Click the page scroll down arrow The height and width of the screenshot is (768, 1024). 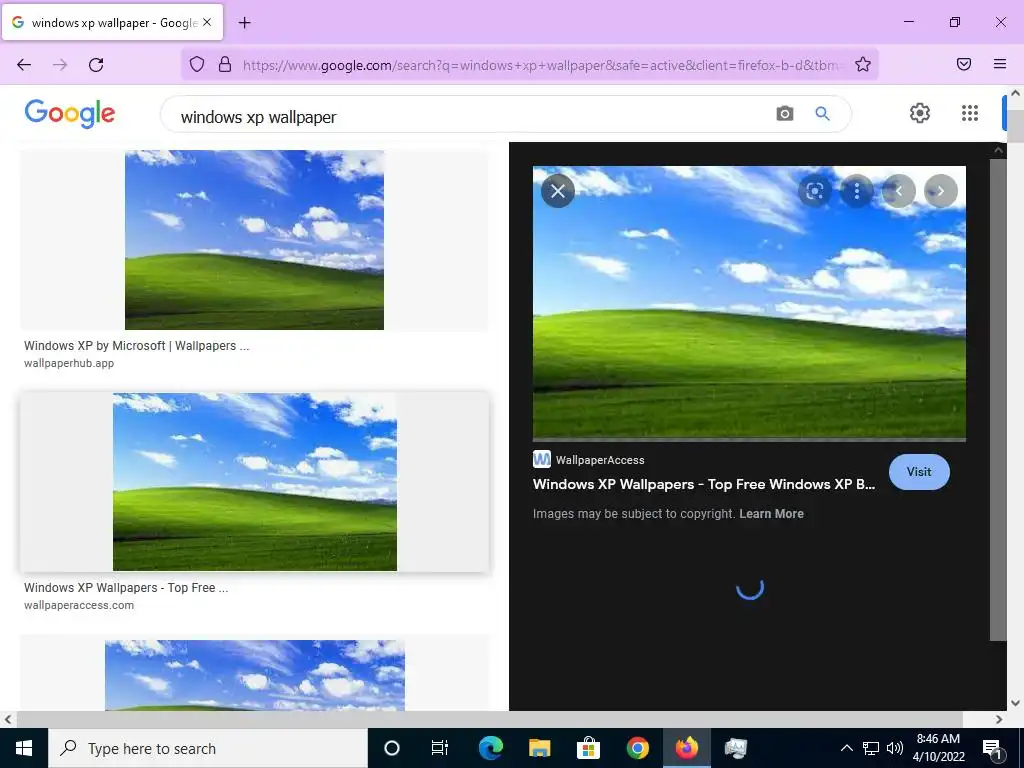click(1016, 703)
